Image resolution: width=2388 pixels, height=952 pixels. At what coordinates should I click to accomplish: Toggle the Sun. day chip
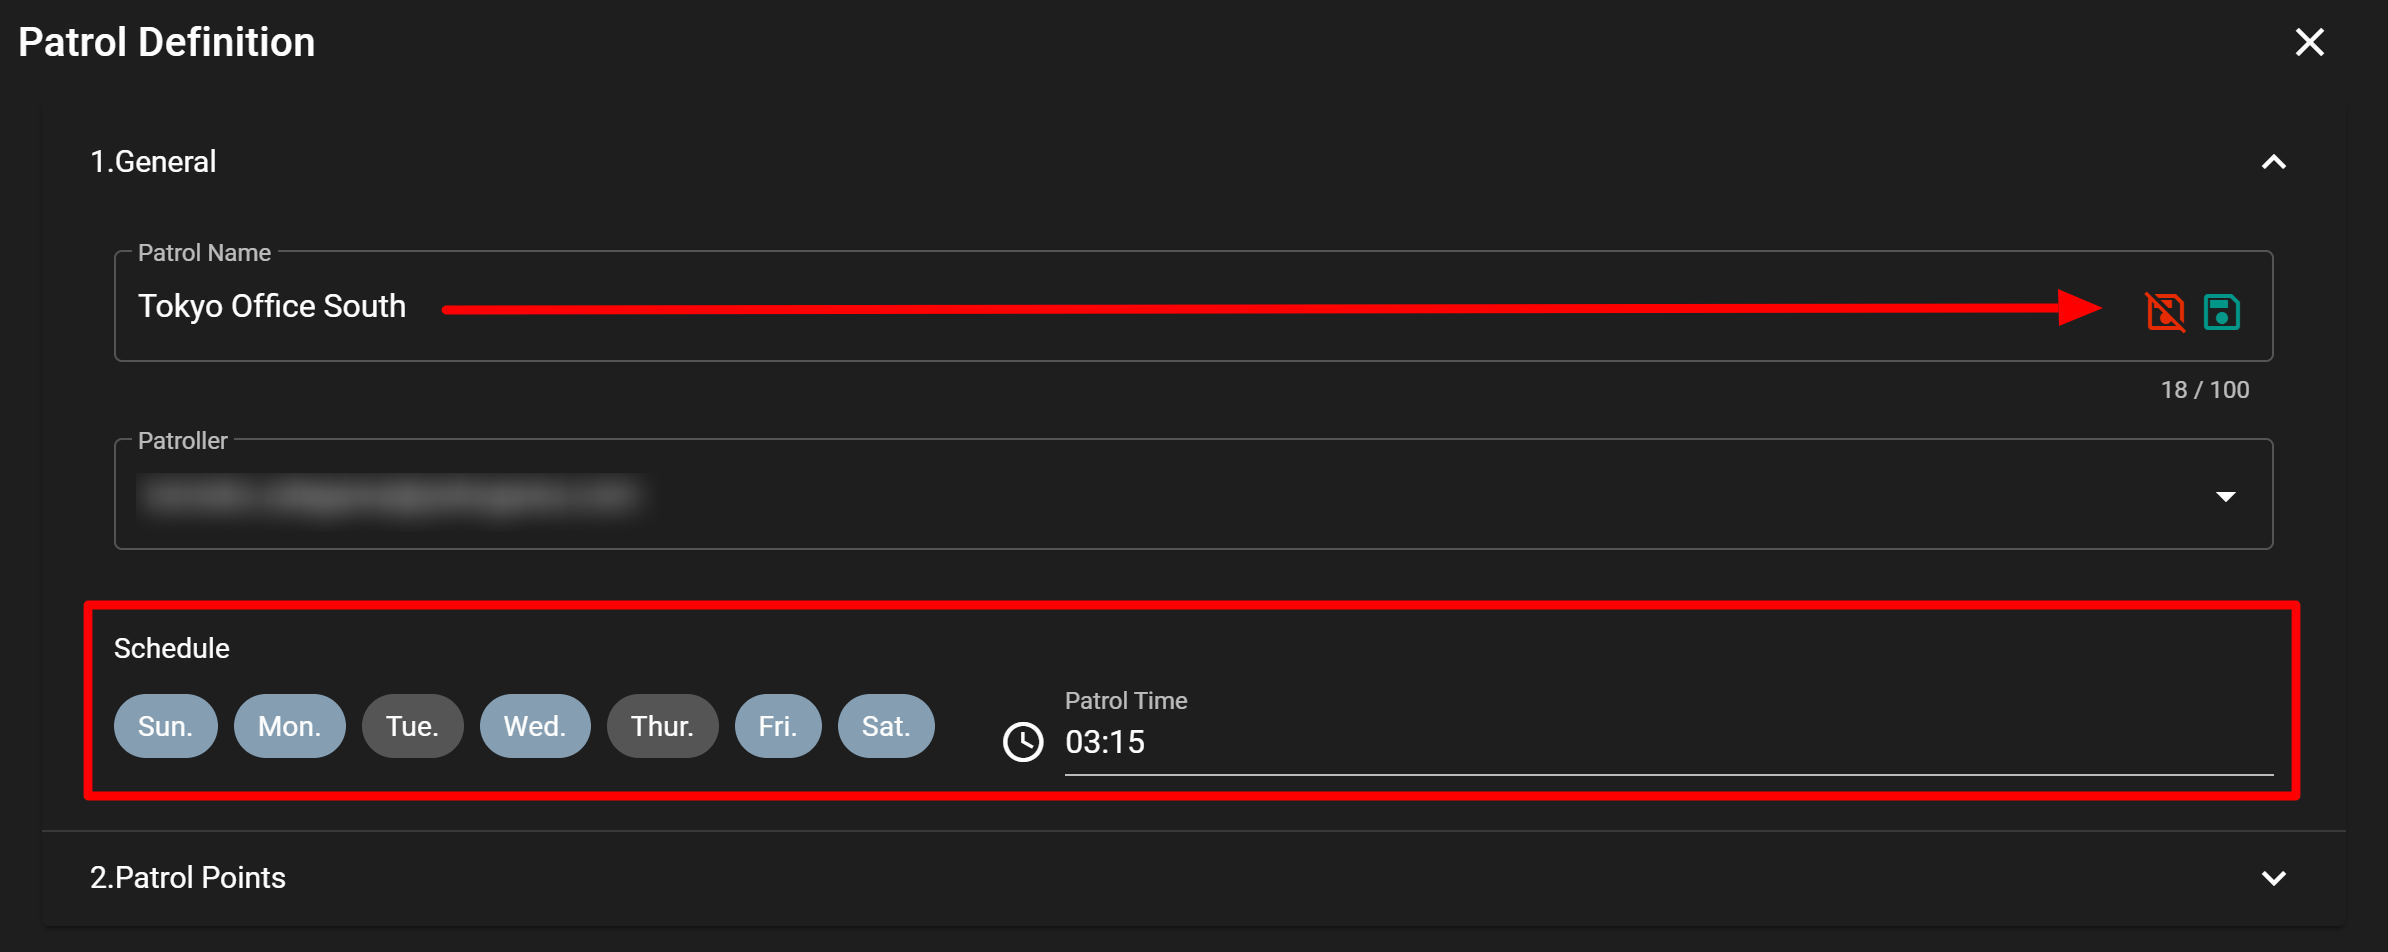[165, 726]
